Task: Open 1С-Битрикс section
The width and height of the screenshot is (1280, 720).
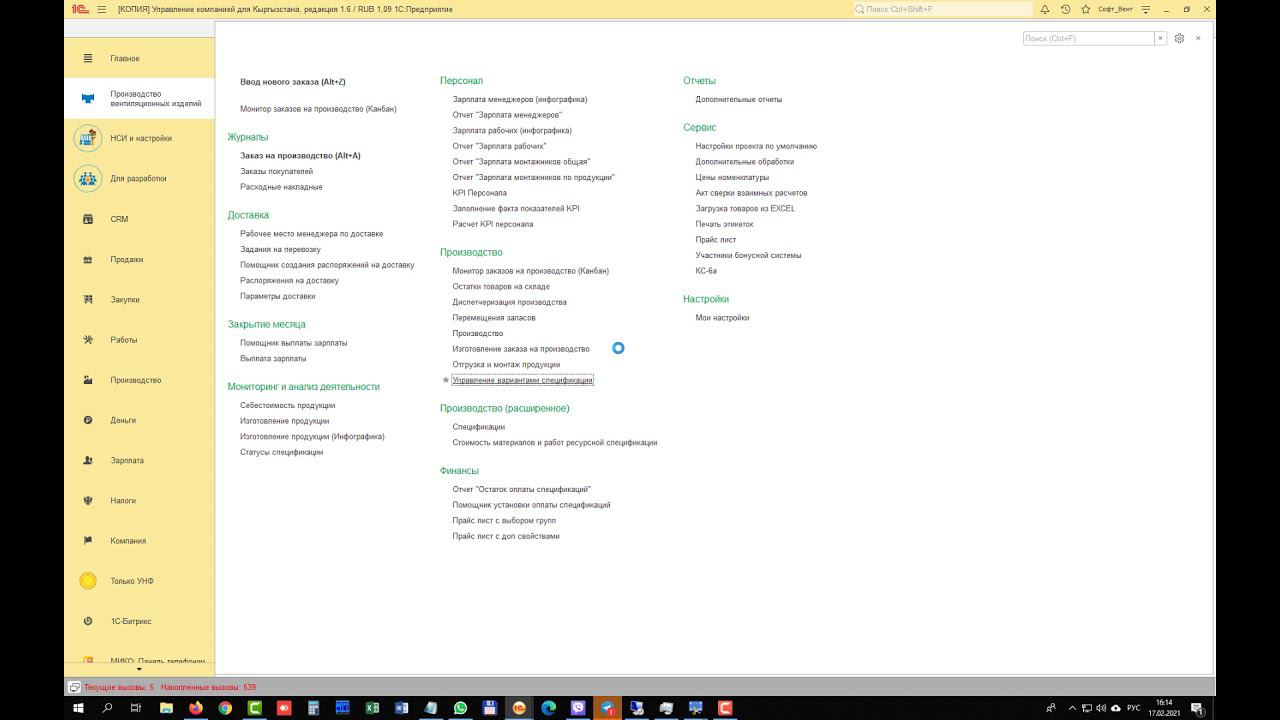Action: (x=140, y=621)
